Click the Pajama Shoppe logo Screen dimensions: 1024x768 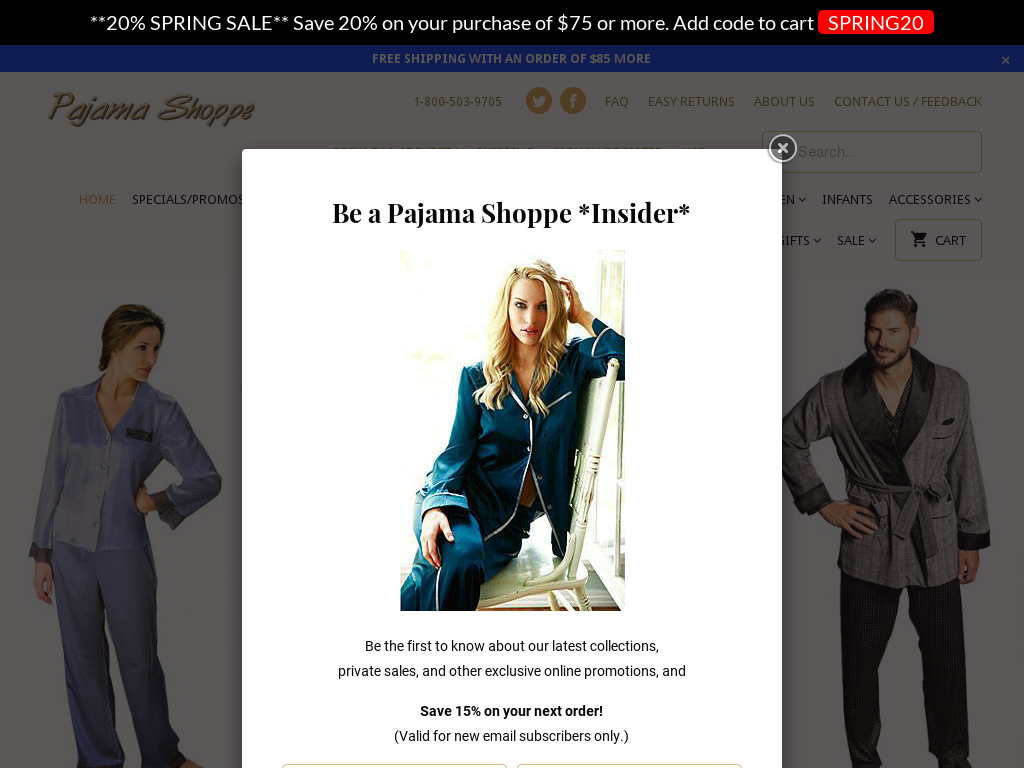[152, 108]
